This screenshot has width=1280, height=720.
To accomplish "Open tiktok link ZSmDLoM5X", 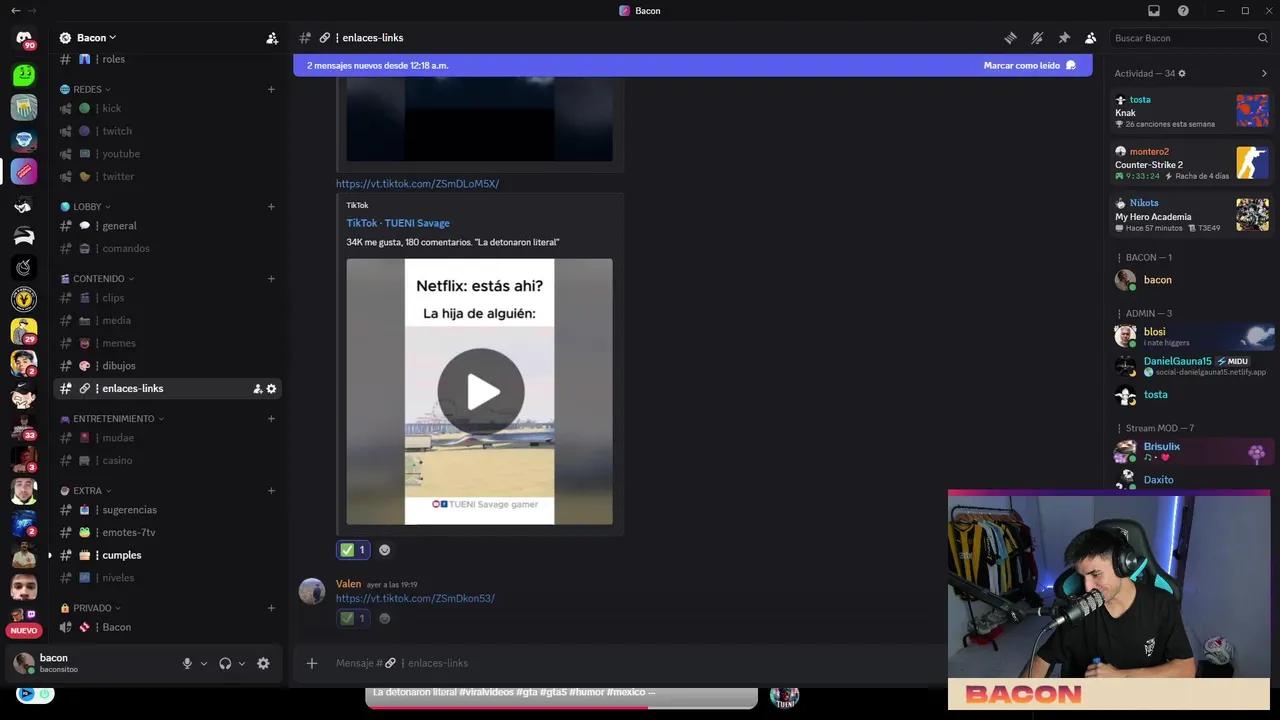I will pyautogui.click(x=417, y=184).
